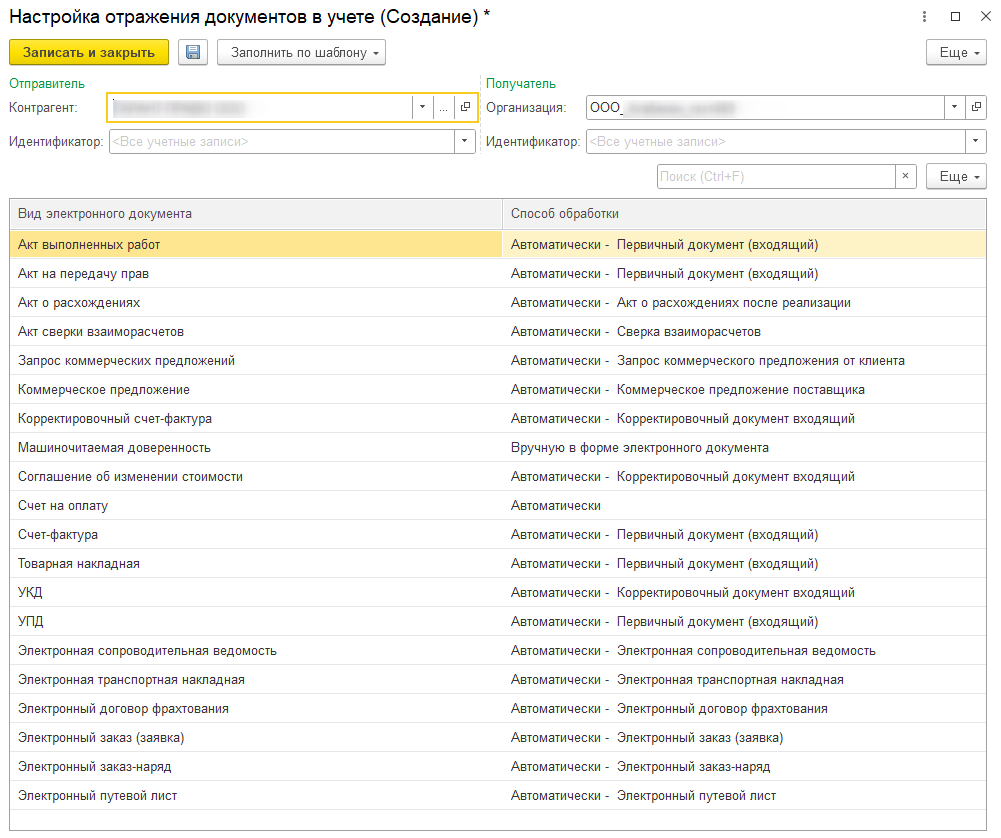Image resolution: width=1001 pixels, height=838 pixels.
Task: Click the floppy disk save icon
Action: pos(193,53)
